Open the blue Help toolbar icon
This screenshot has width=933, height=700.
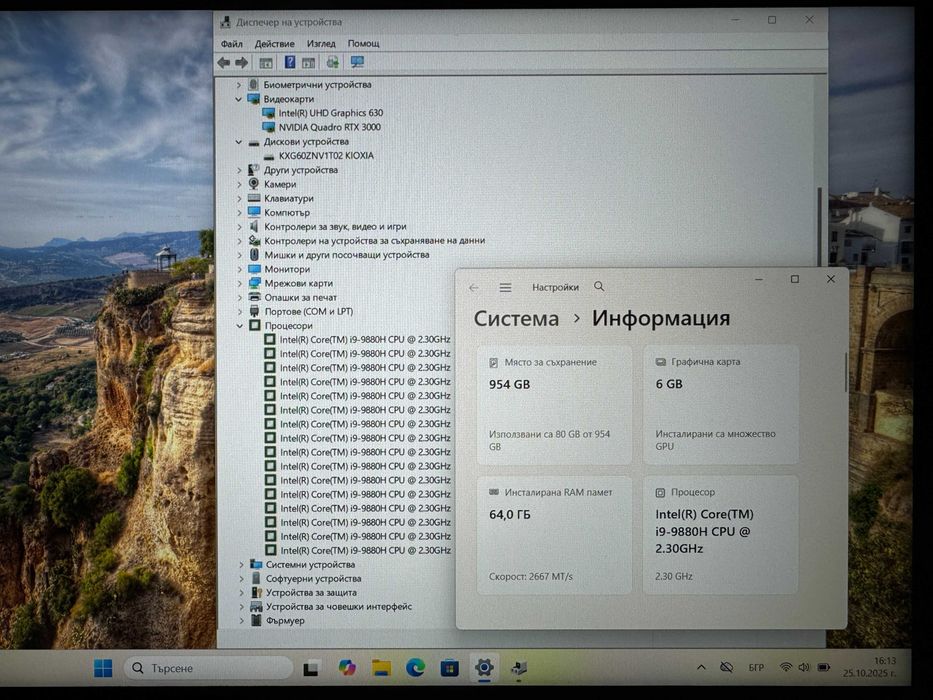click(x=290, y=62)
